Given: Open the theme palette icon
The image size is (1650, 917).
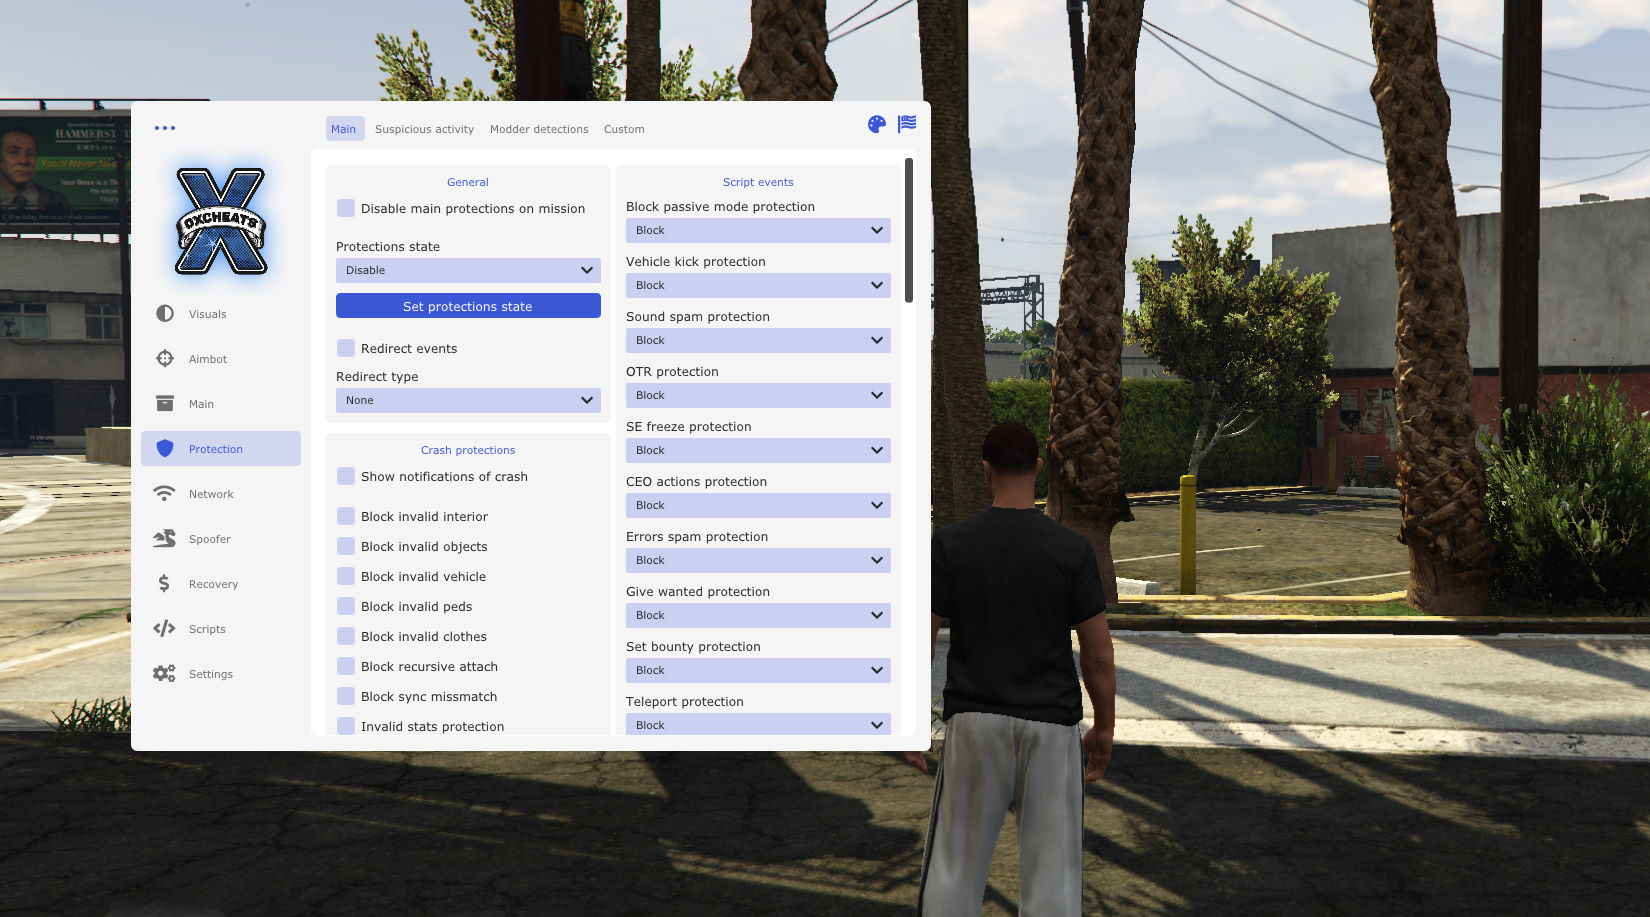Looking at the screenshot, I should pos(876,124).
